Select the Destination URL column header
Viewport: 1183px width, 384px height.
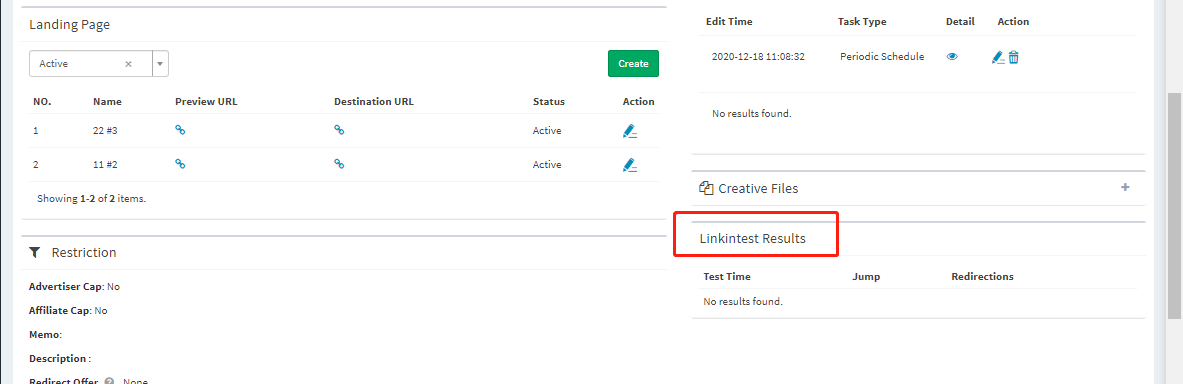tap(374, 101)
